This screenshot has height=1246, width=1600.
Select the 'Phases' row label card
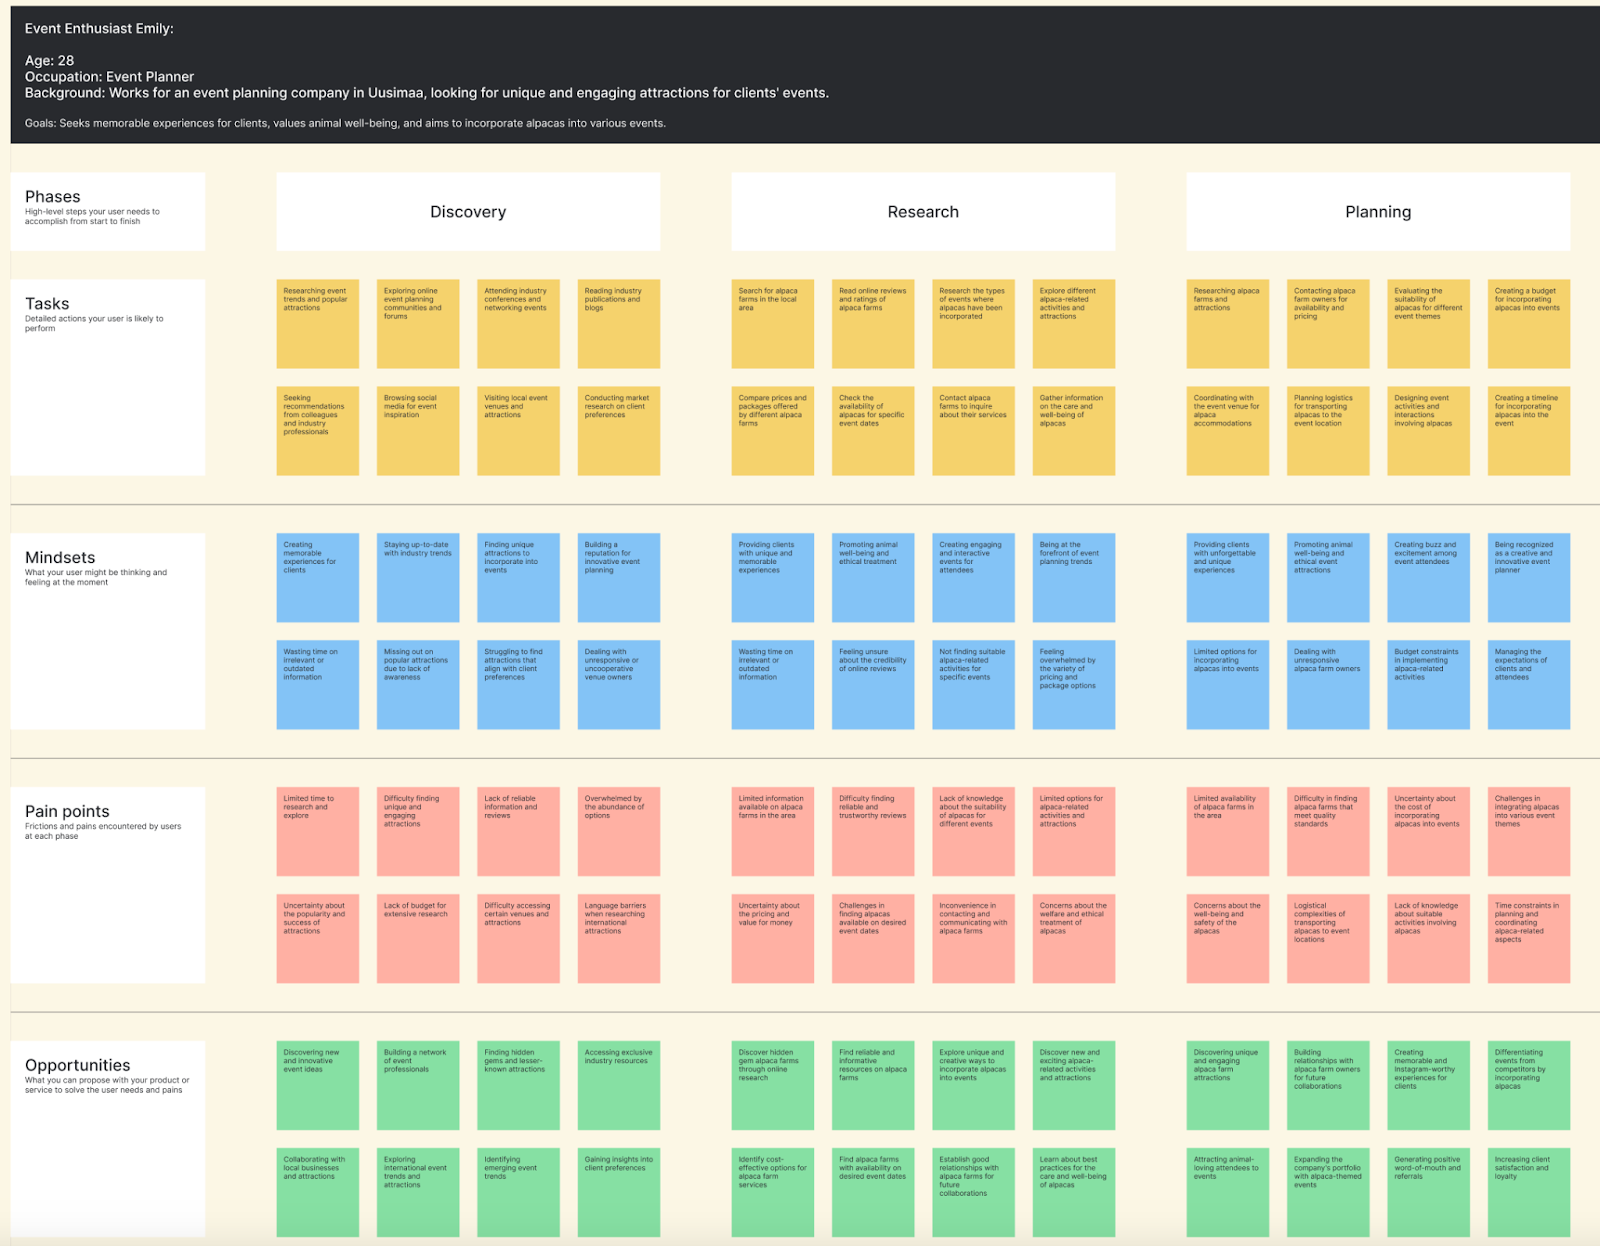click(108, 211)
